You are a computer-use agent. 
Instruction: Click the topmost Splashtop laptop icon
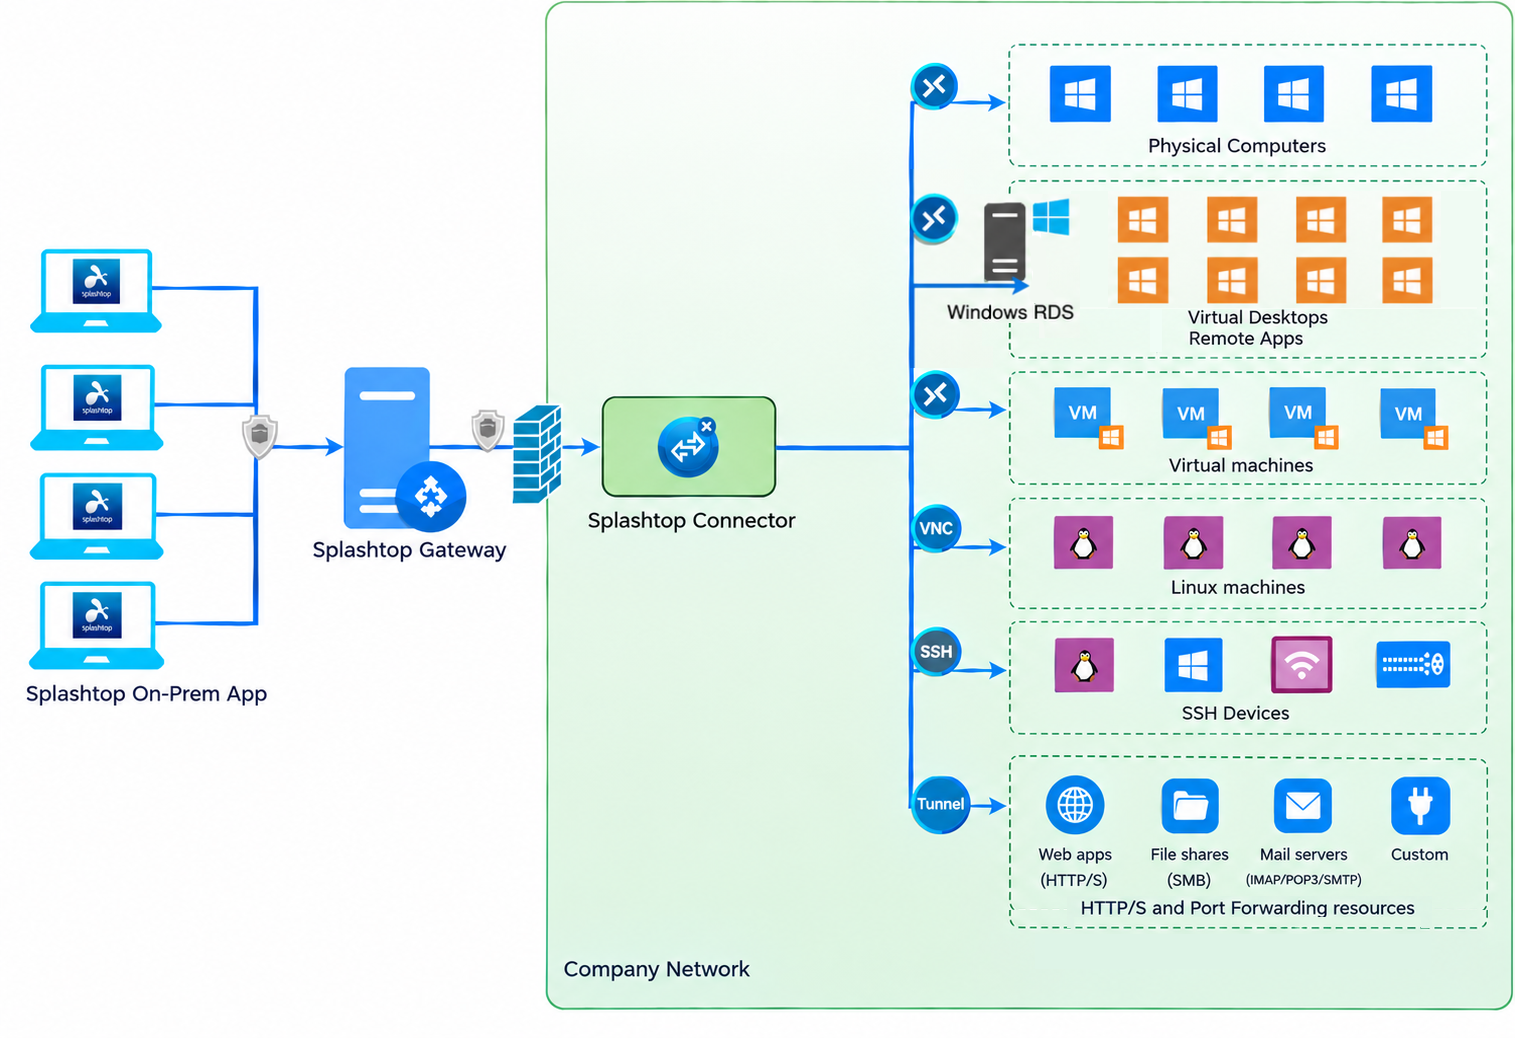[x=96, y=291]
